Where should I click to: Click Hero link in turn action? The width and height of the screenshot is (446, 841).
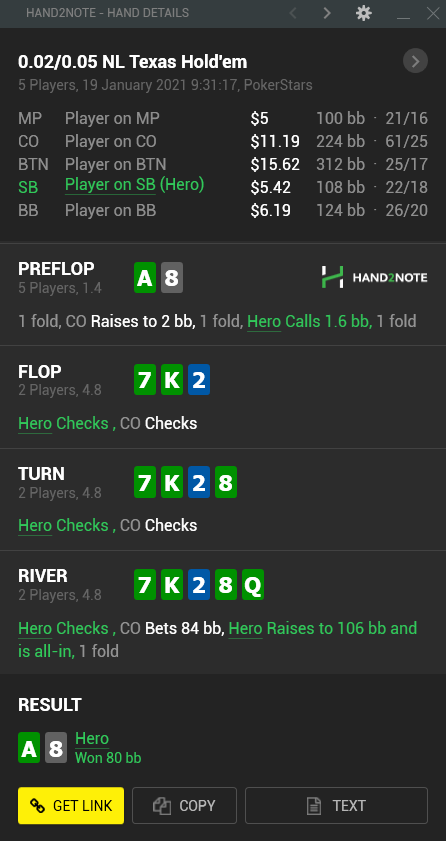(35, 525)
